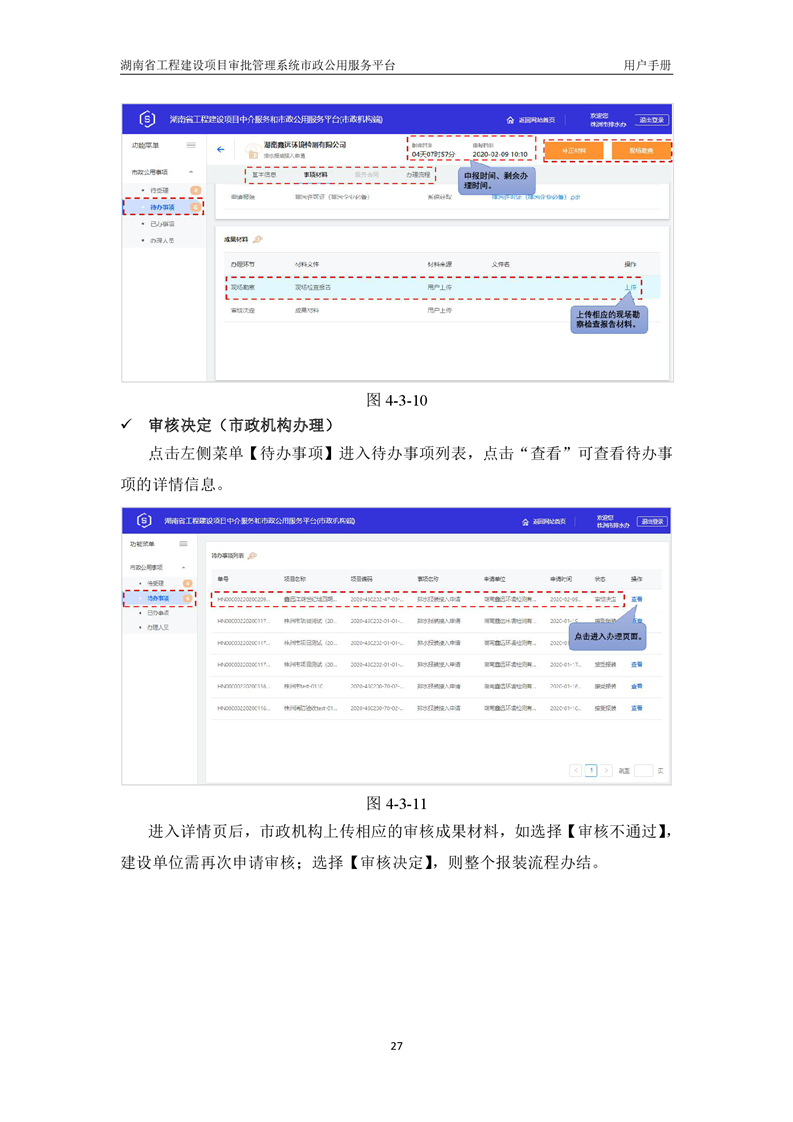Collapse 市政公用事项 group in Figure 4-3-10 sidebar

[191, 172]
